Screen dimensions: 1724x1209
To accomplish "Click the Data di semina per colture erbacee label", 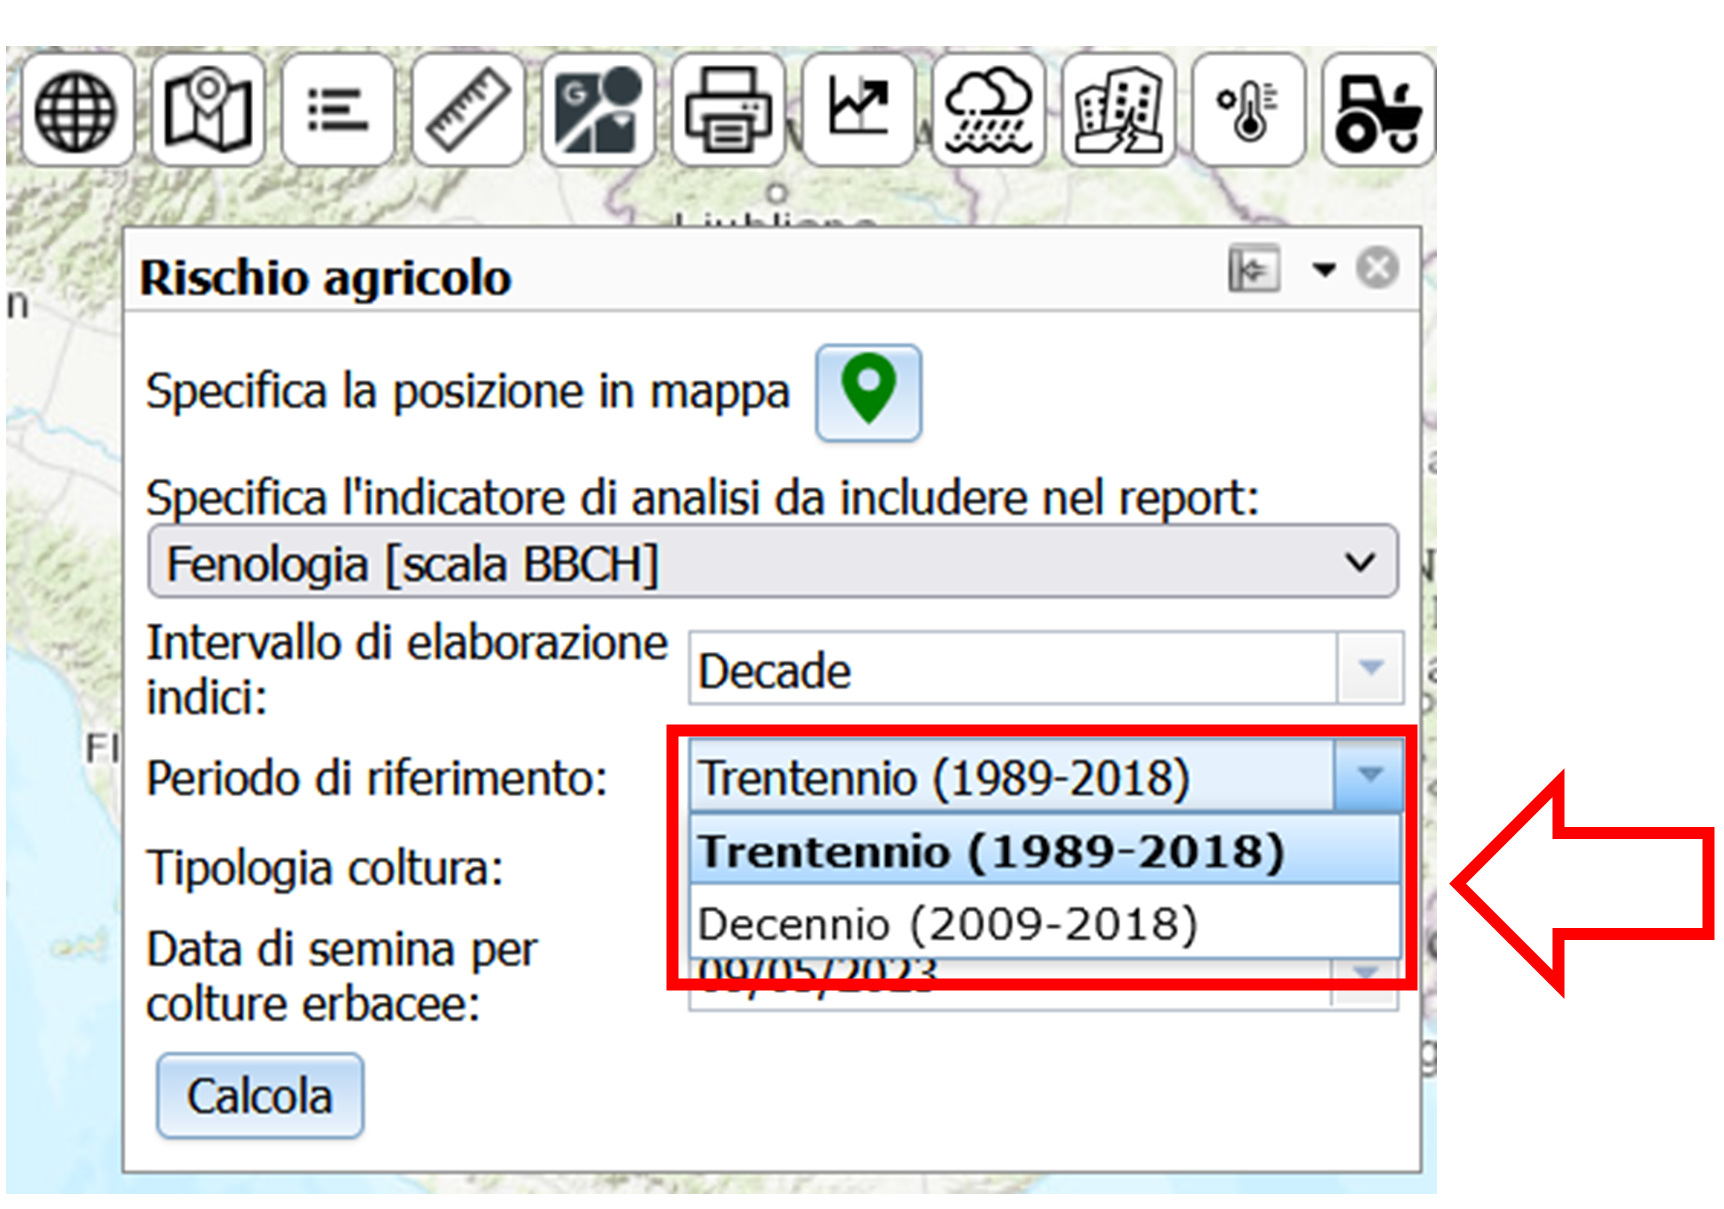I will (x=342, y=976).
